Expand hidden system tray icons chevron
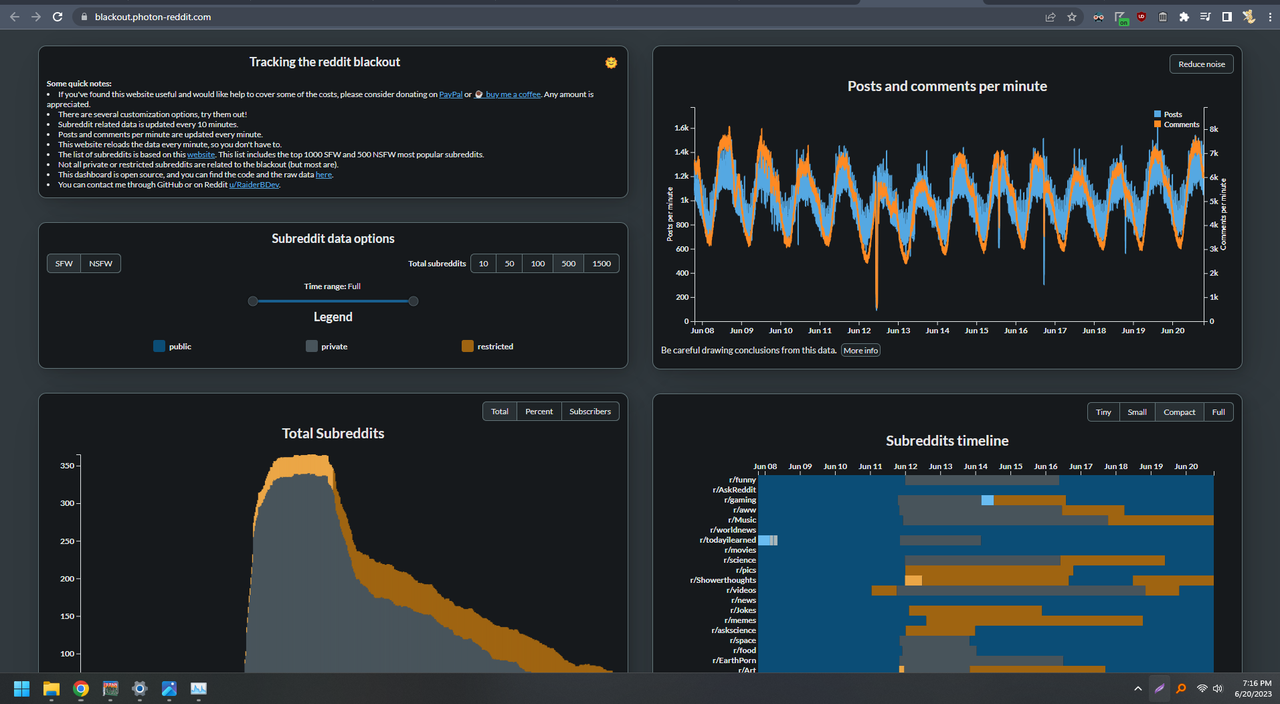1280x704 pixels. [1138, 688]
